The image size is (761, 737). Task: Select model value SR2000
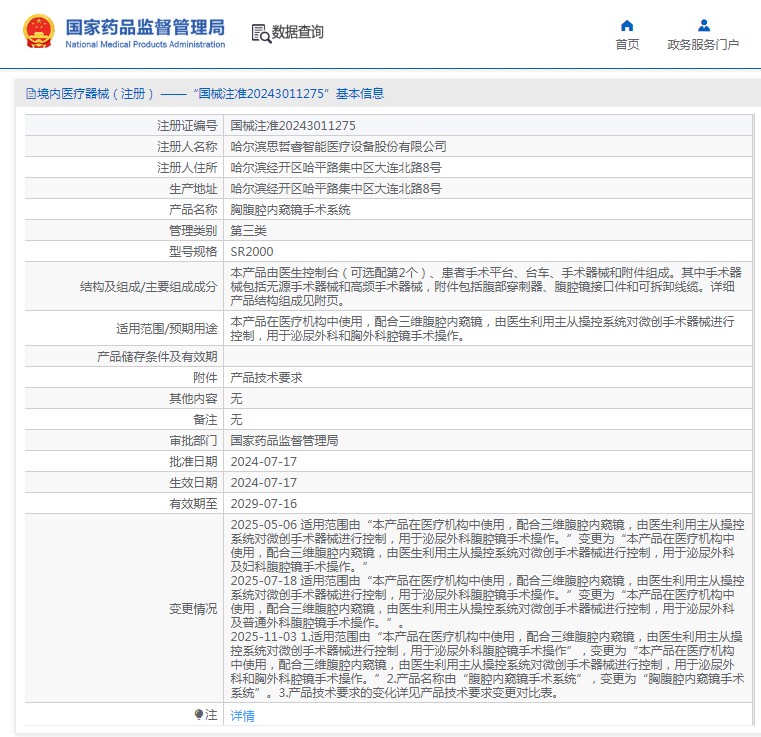(251, 251)
